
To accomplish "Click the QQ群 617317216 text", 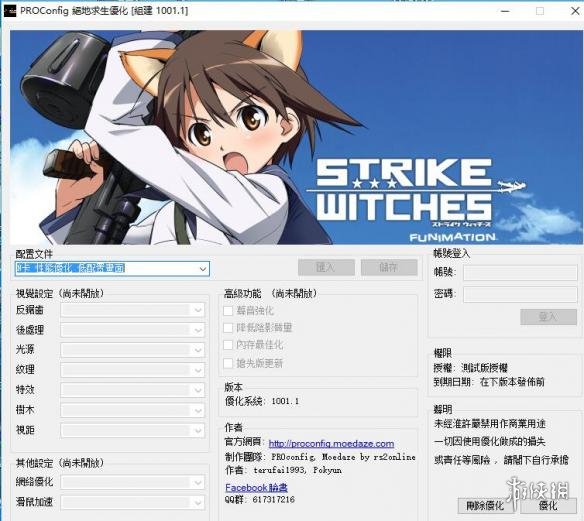I will [x=260, y=499].
